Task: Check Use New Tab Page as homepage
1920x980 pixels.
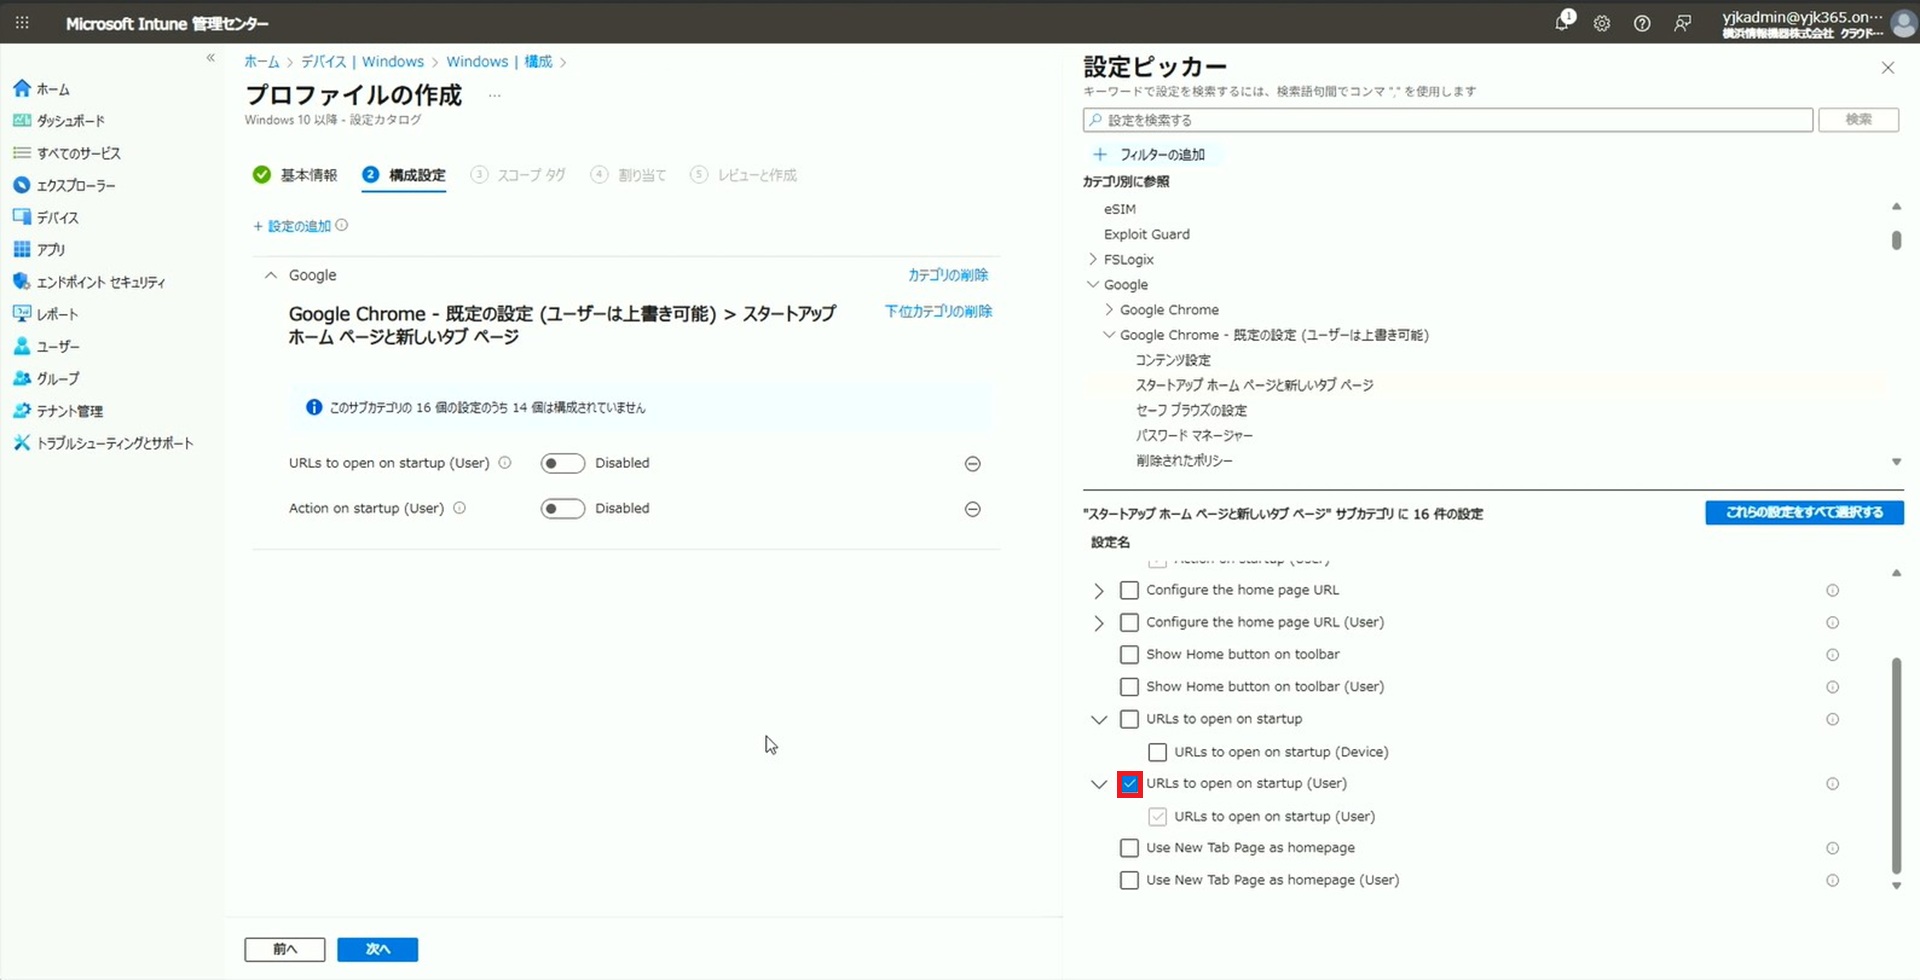Action: point(1129,848)
